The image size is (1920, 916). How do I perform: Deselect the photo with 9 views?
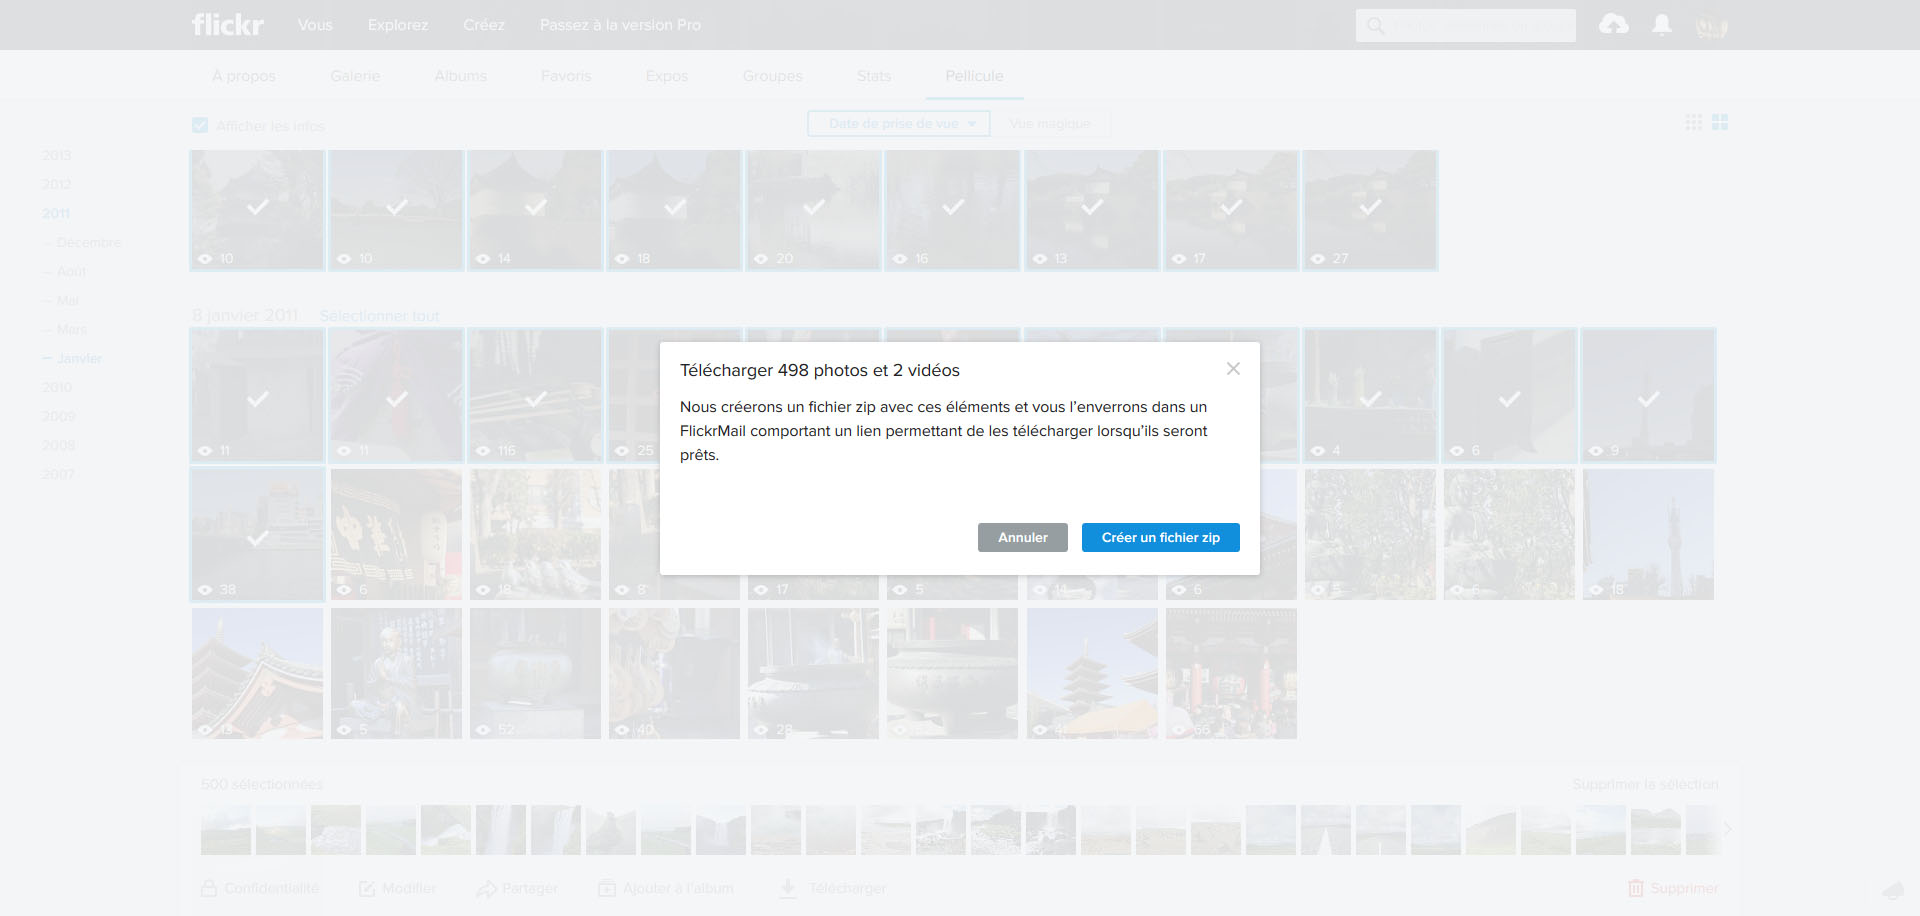pyautogui.click(x=1648, y=396)
